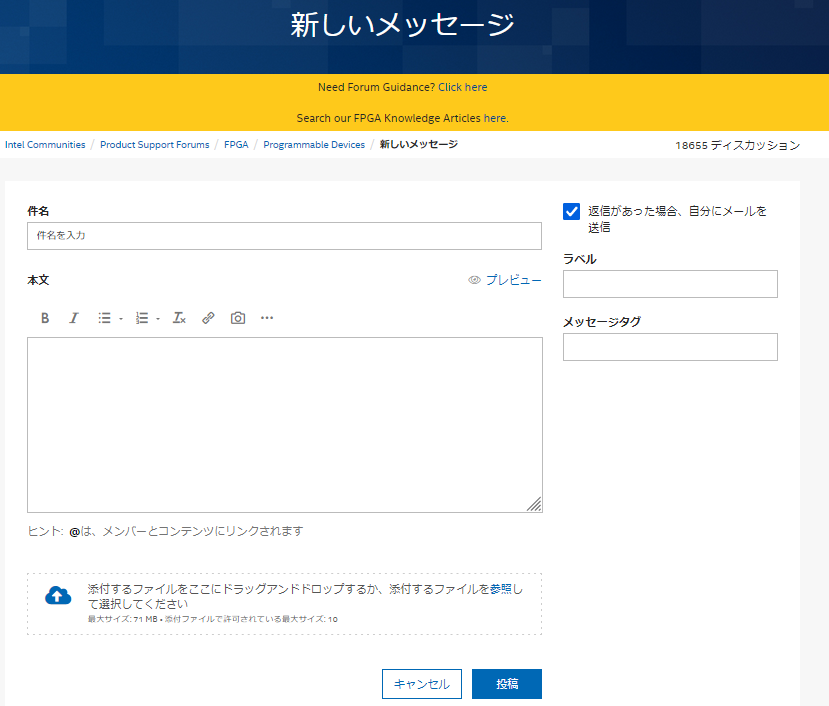Focus the ラベル input field
The height and width of the screenshot is (706, 829).
[x=670, y=284]
